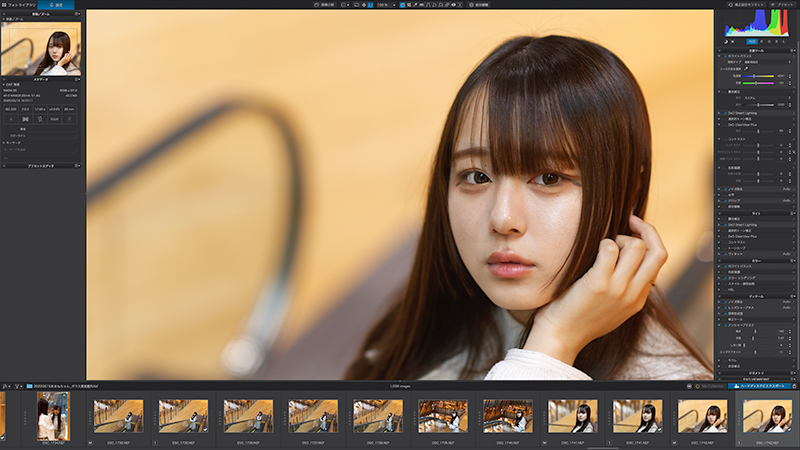
Task: Expand DxO Smart Lighting in essential tools
Action: (x=719, y=113)
